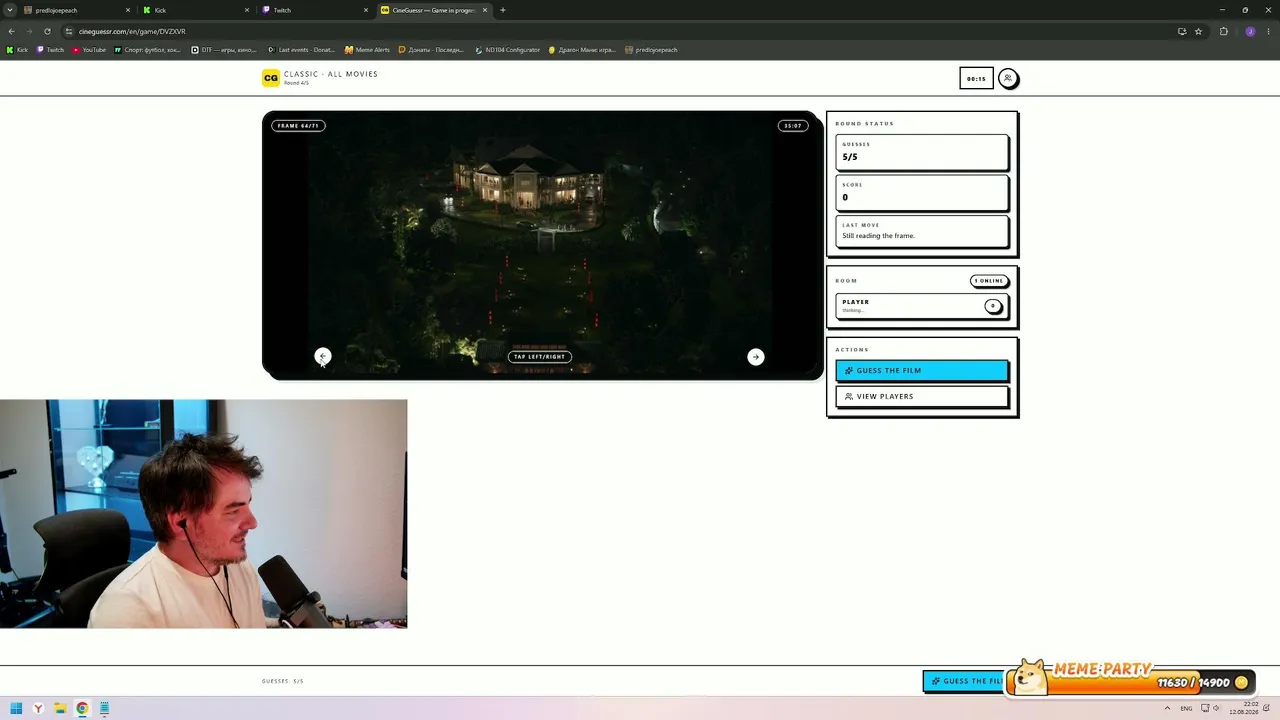Click the player's score circle in Room panel
Screen dimensions: 1280x720
coord(993,306)
